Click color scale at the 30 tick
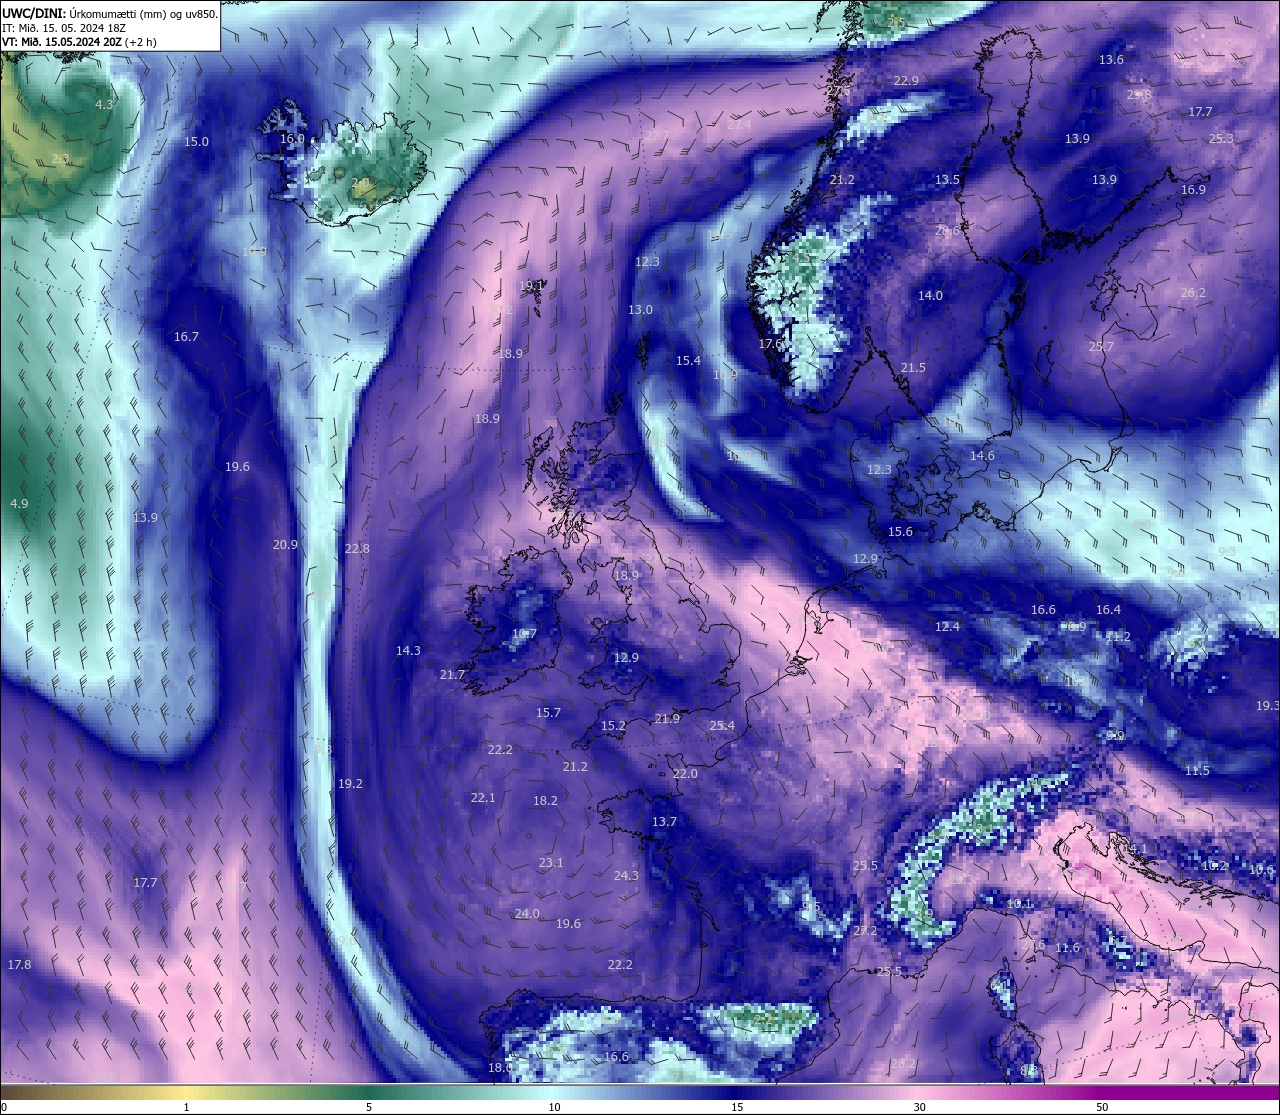 tap(919, 1106)
